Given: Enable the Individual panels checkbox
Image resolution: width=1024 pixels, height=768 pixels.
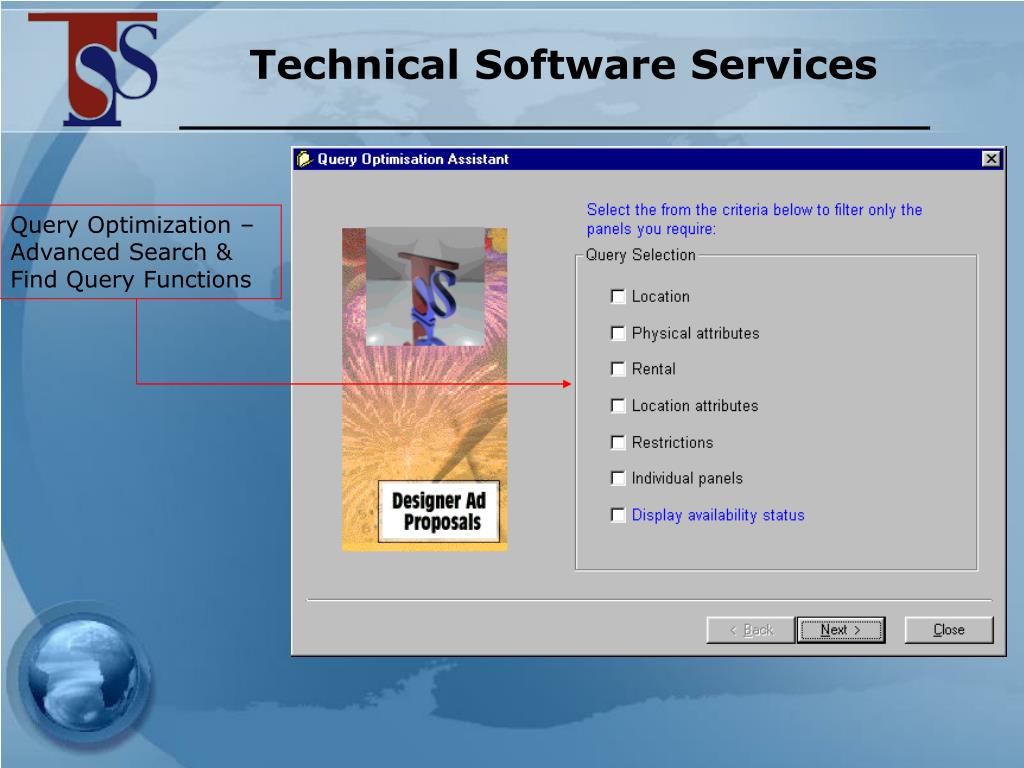Looking at the screenshot, I should click(617, 478).
